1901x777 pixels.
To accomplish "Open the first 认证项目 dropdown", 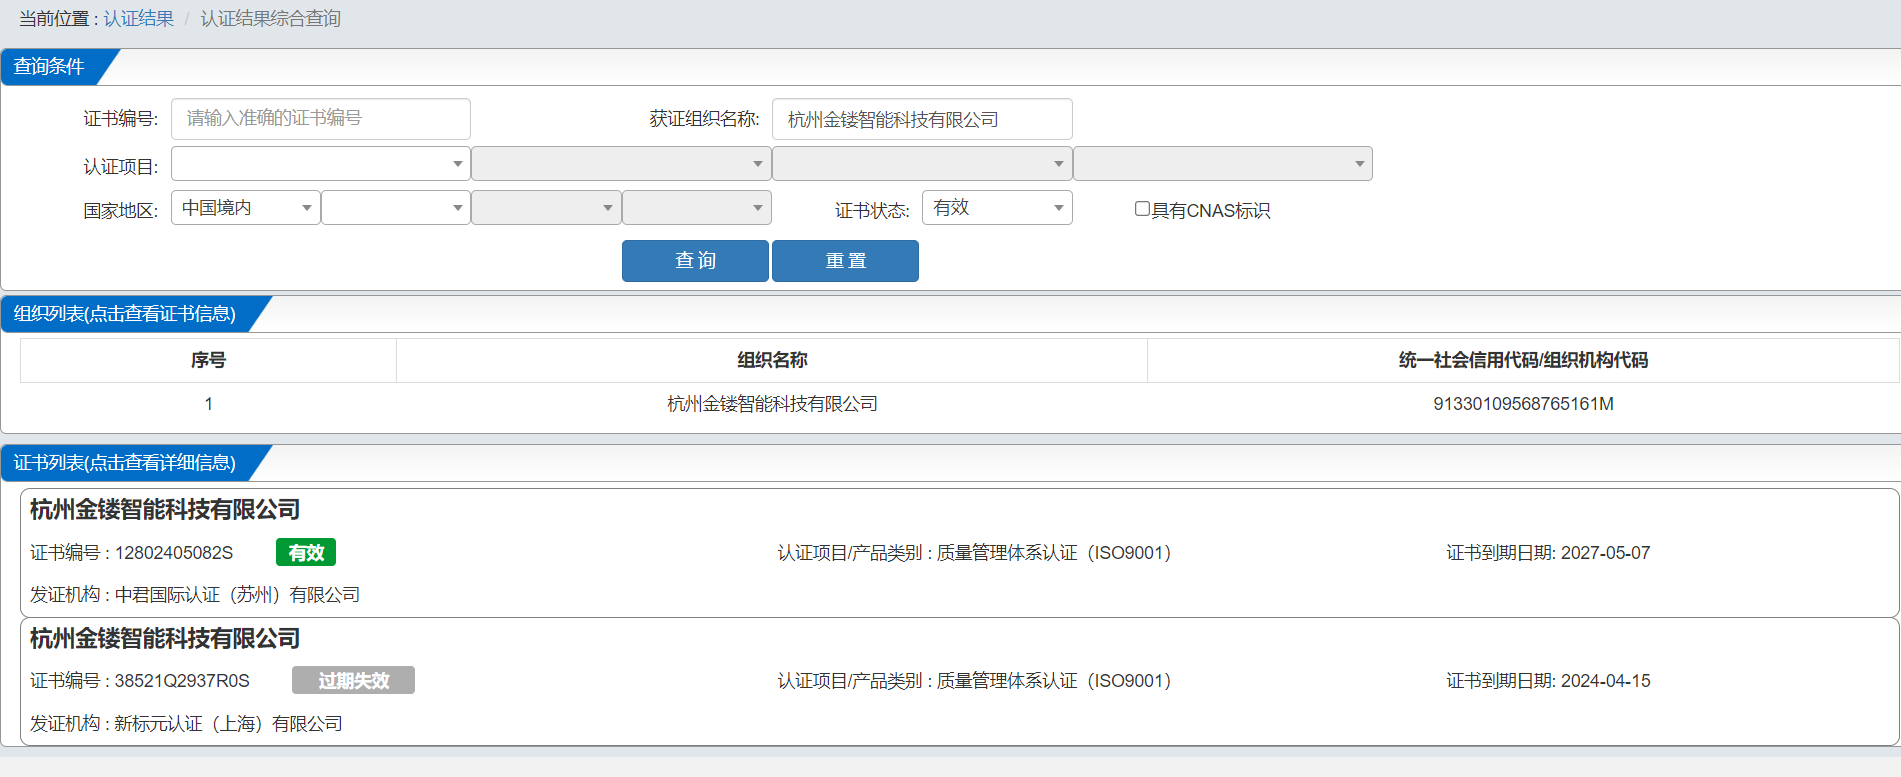I will click(x=321, y=164).
